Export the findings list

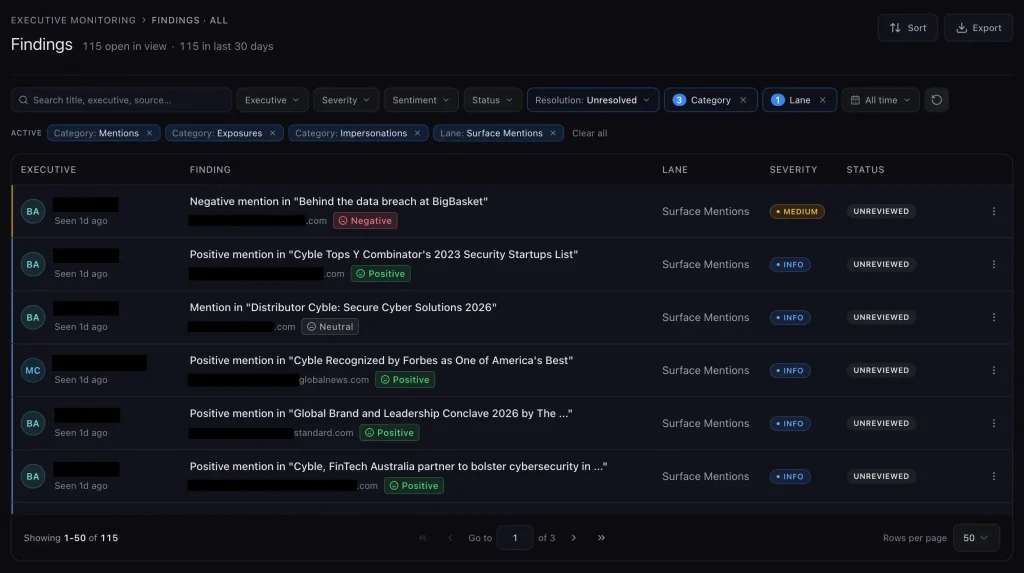(x=978, y=28)
